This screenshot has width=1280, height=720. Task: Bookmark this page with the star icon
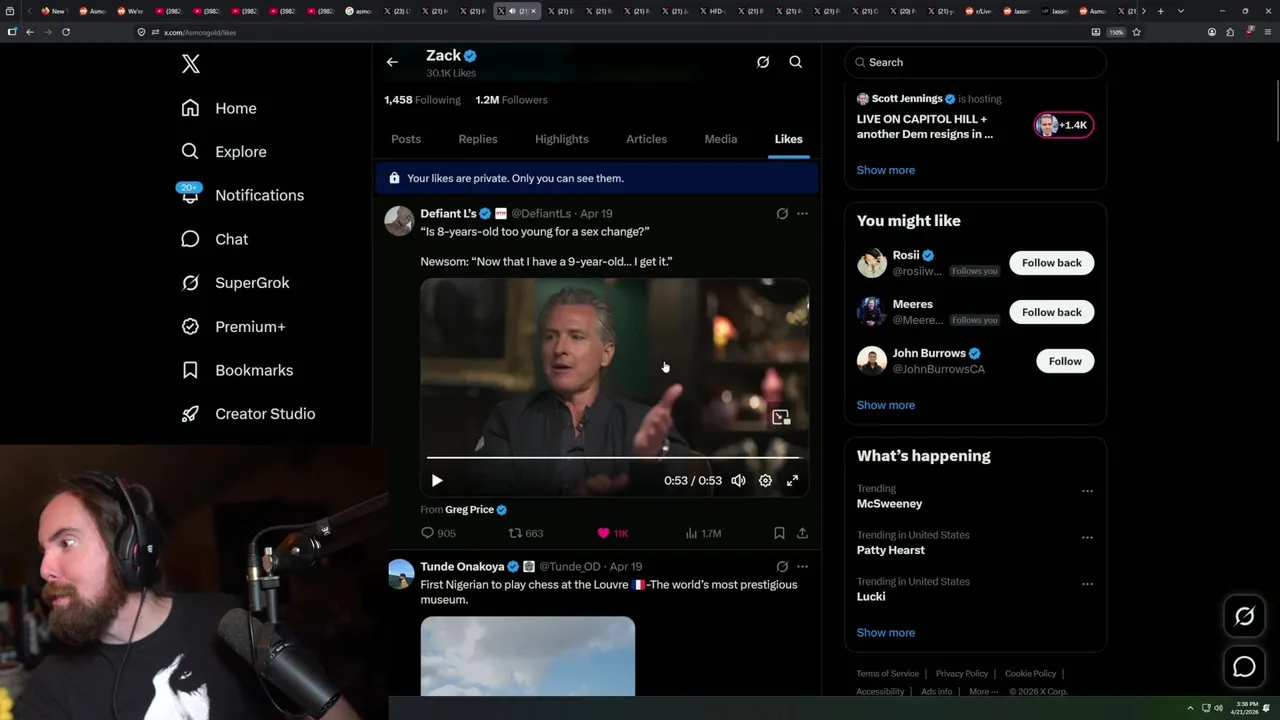click(x=1136, y=32)
